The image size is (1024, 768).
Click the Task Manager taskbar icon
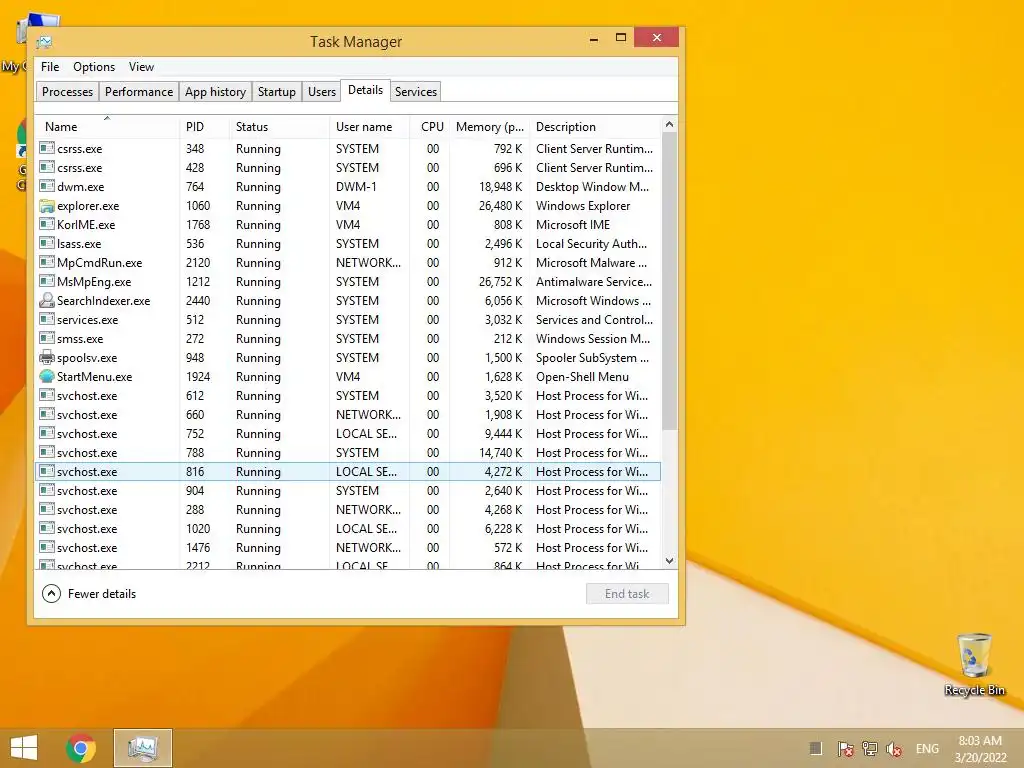[142, 748]
